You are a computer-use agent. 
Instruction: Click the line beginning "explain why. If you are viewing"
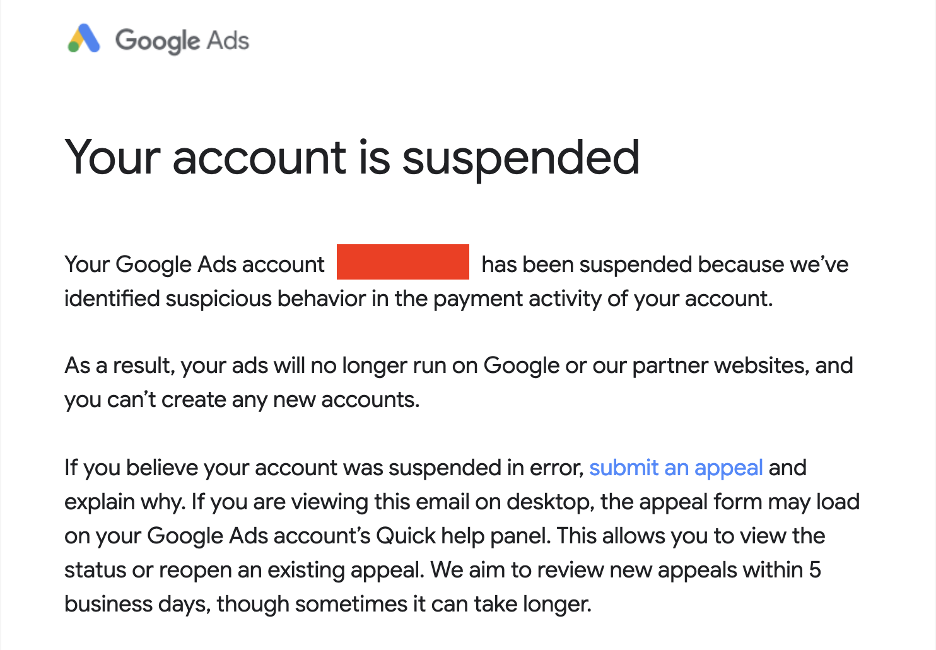[x=462, y=501]
